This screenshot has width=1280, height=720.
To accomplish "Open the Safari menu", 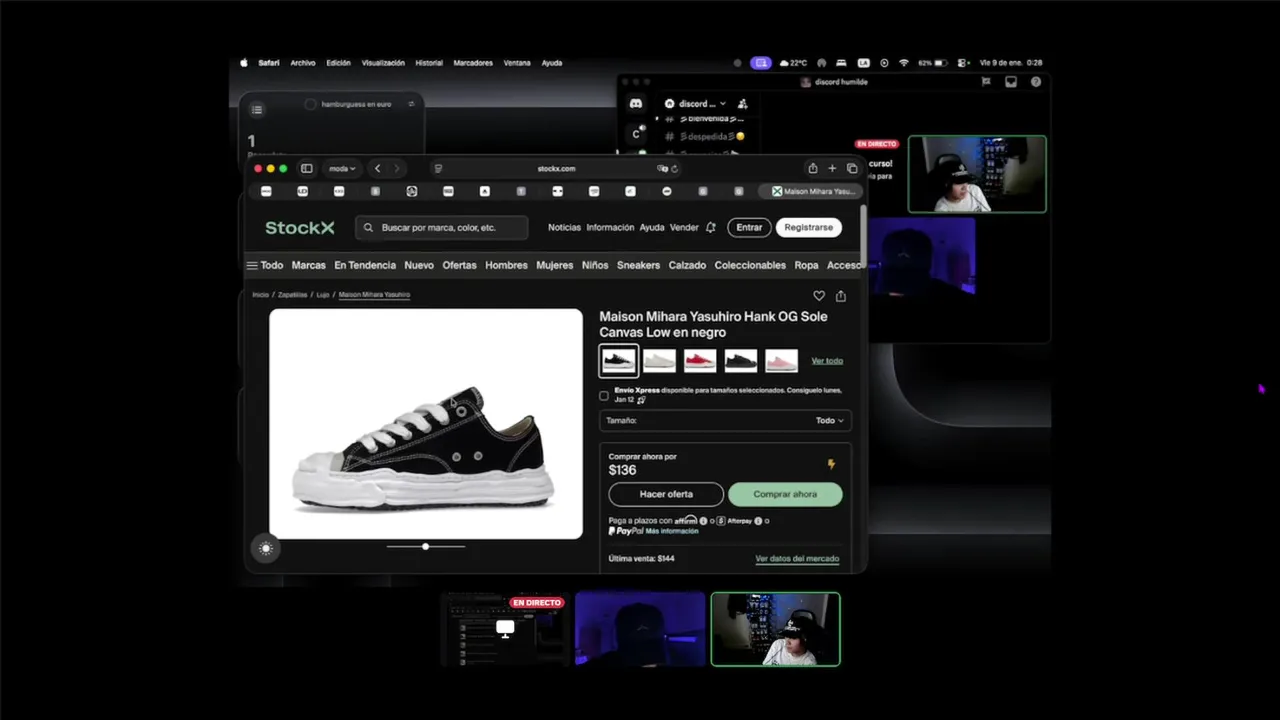I will pos(269,63).
